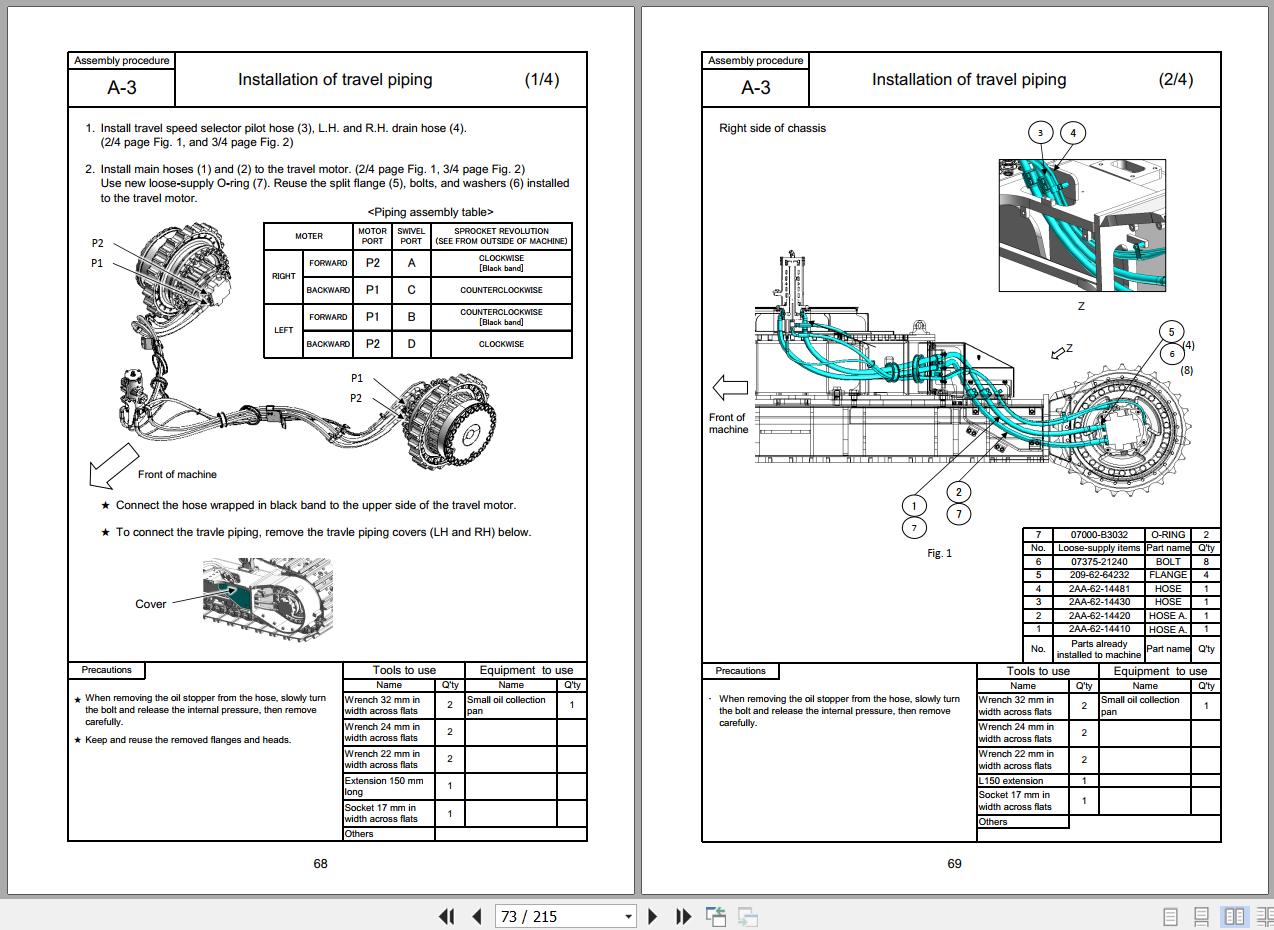Enable continuous single page scrolling layout
Screen dimensions: 1274x930
(1202, 916)
